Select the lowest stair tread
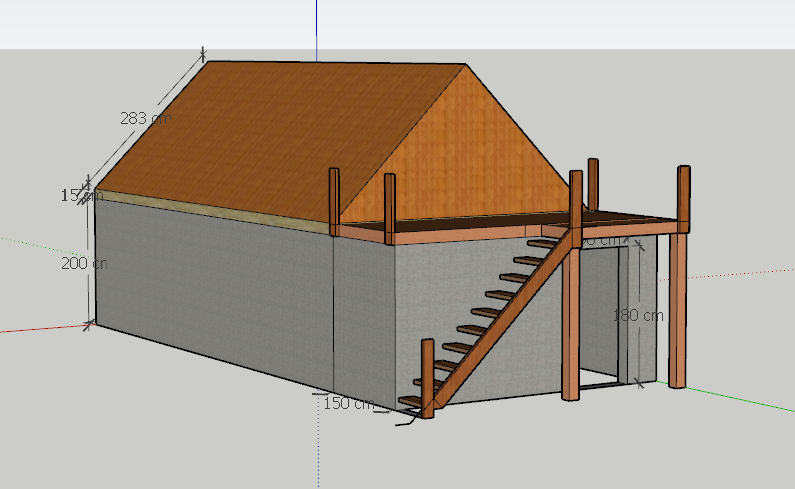Image resolution: width=795 pixels, height=489 pixels. pyautogui.click(x=409, y=402)
